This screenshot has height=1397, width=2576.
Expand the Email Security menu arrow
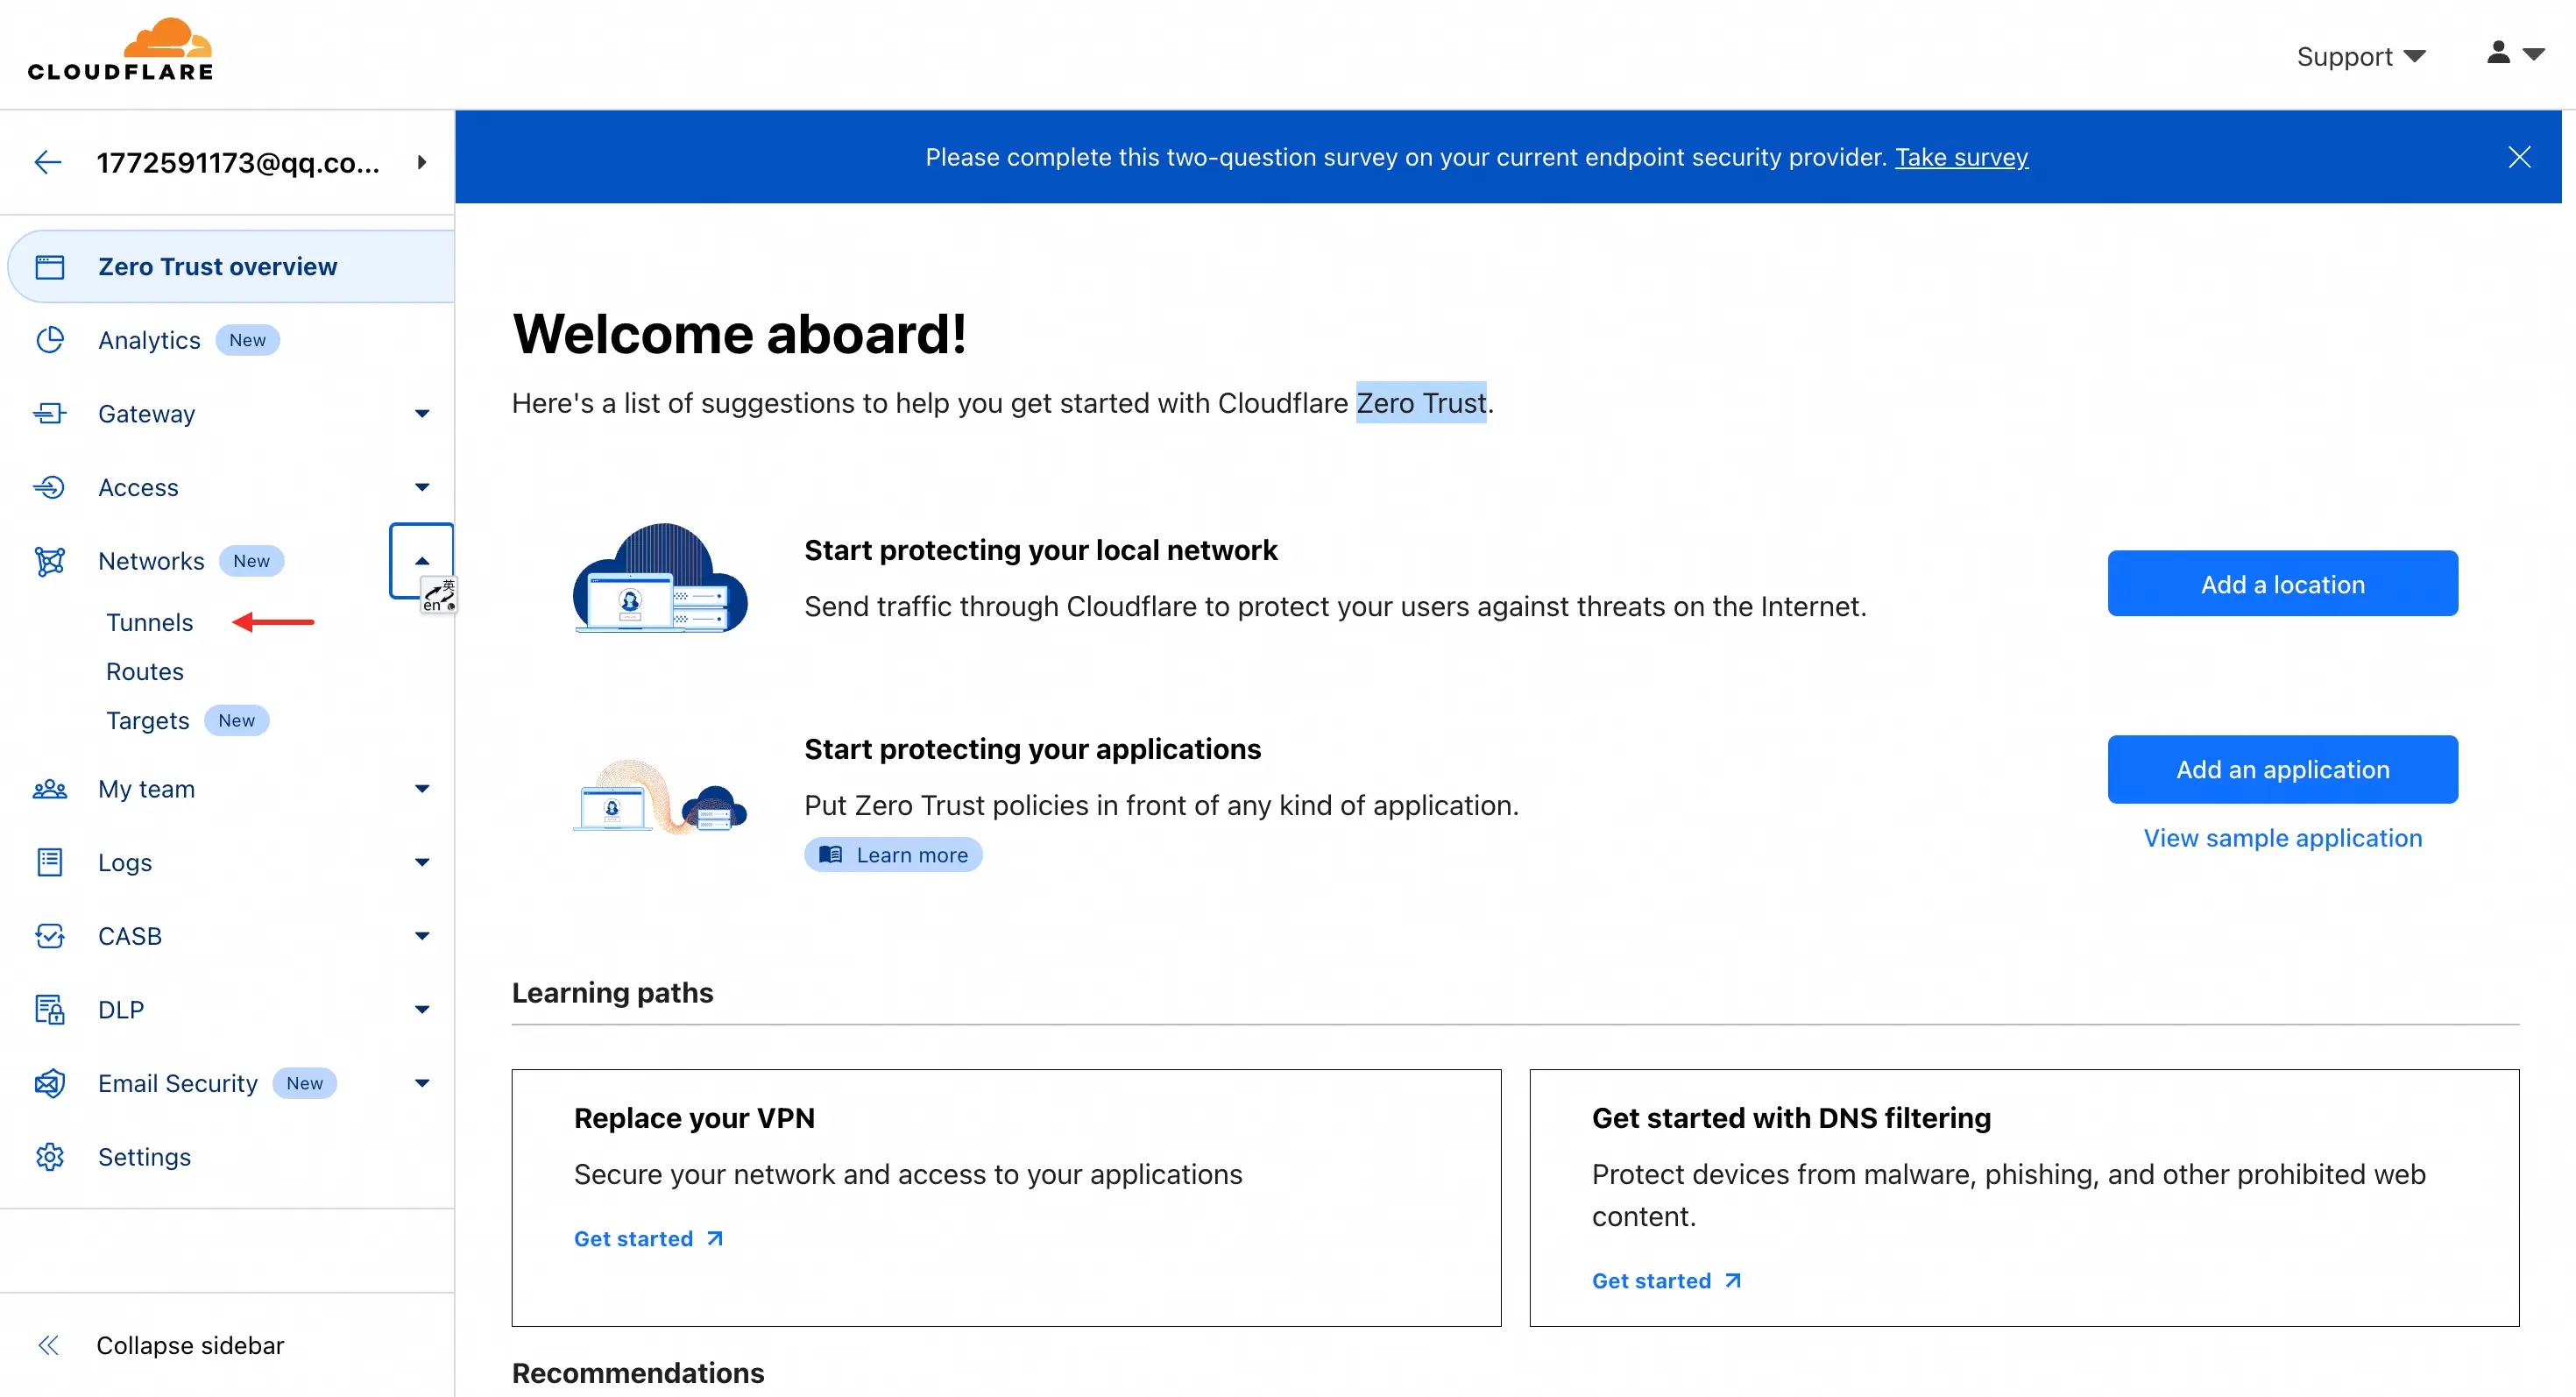[x=422, y=1083]
